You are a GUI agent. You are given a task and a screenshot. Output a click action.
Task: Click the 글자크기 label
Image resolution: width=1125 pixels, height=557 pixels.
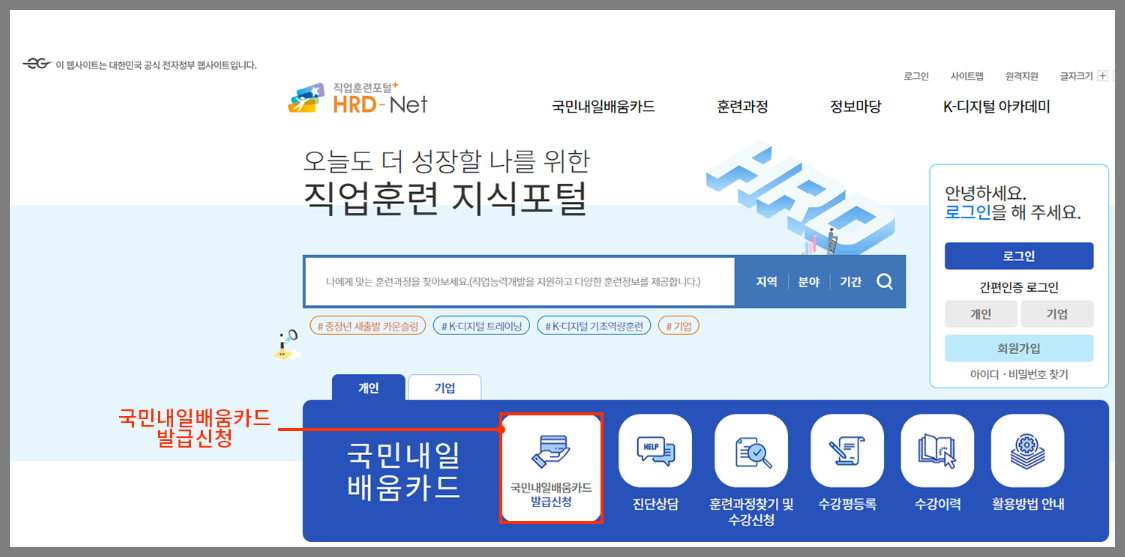pos(1076,75)
